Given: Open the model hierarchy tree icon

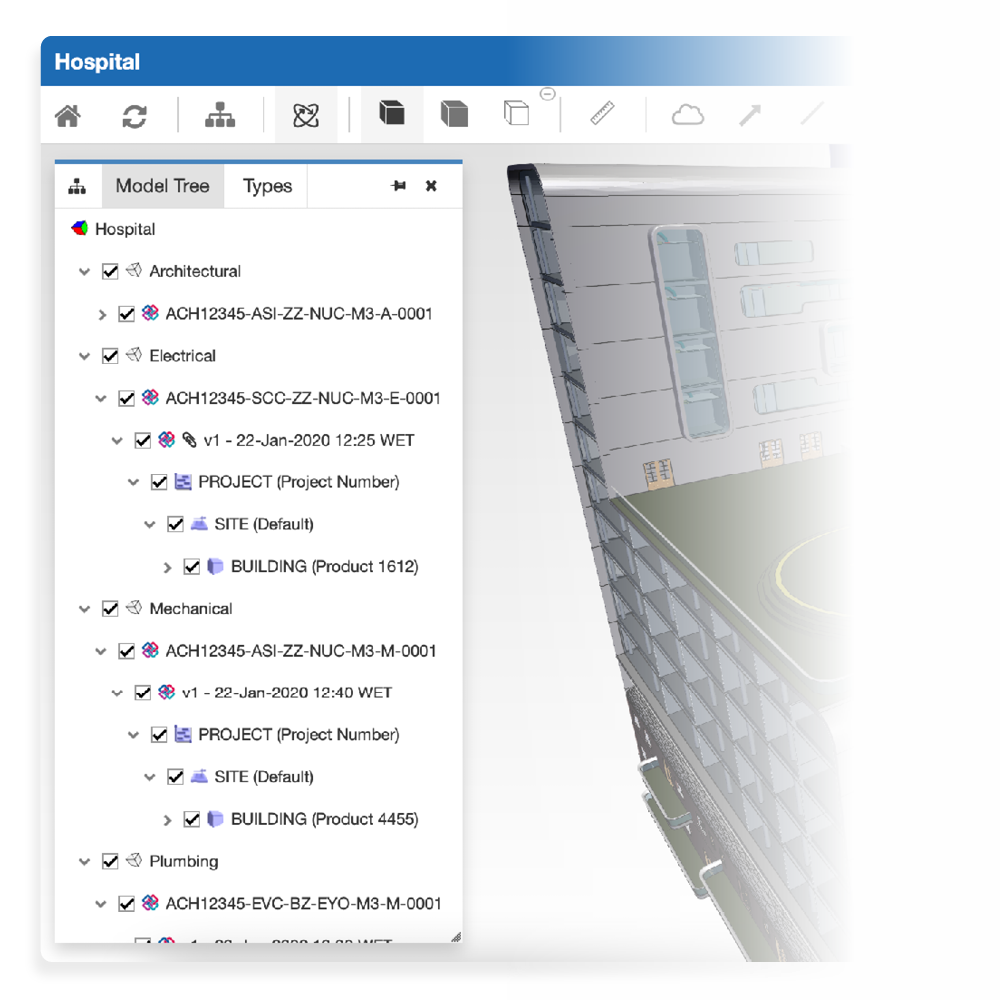Looking at the screenshot, I should tap(220, 116).
